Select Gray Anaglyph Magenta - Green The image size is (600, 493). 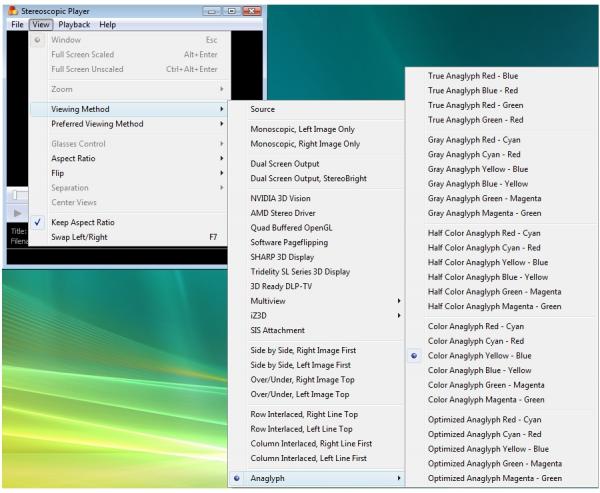[x=501, y=213]
